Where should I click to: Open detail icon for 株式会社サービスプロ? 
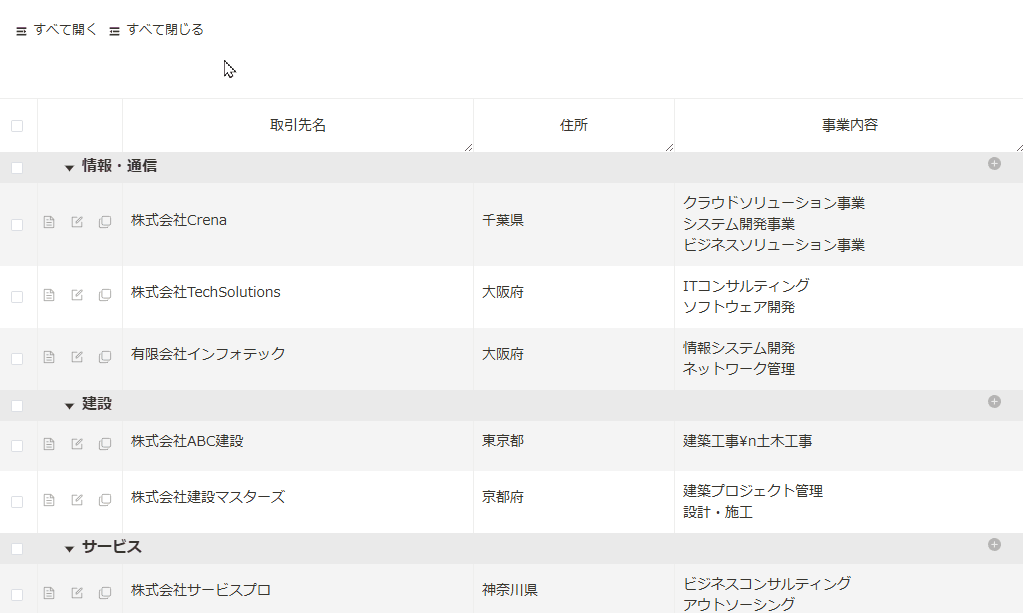[x=49, y=593]
